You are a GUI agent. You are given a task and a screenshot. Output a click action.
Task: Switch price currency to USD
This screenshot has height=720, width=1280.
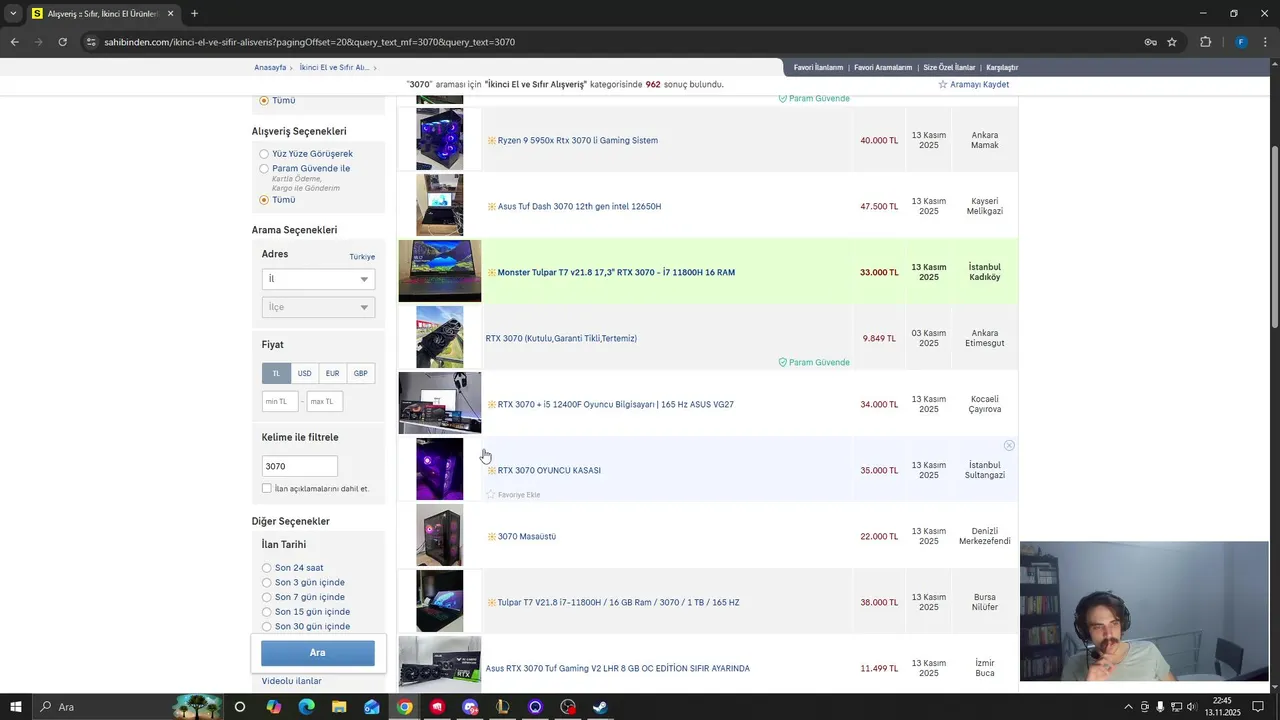pos(304,373)
